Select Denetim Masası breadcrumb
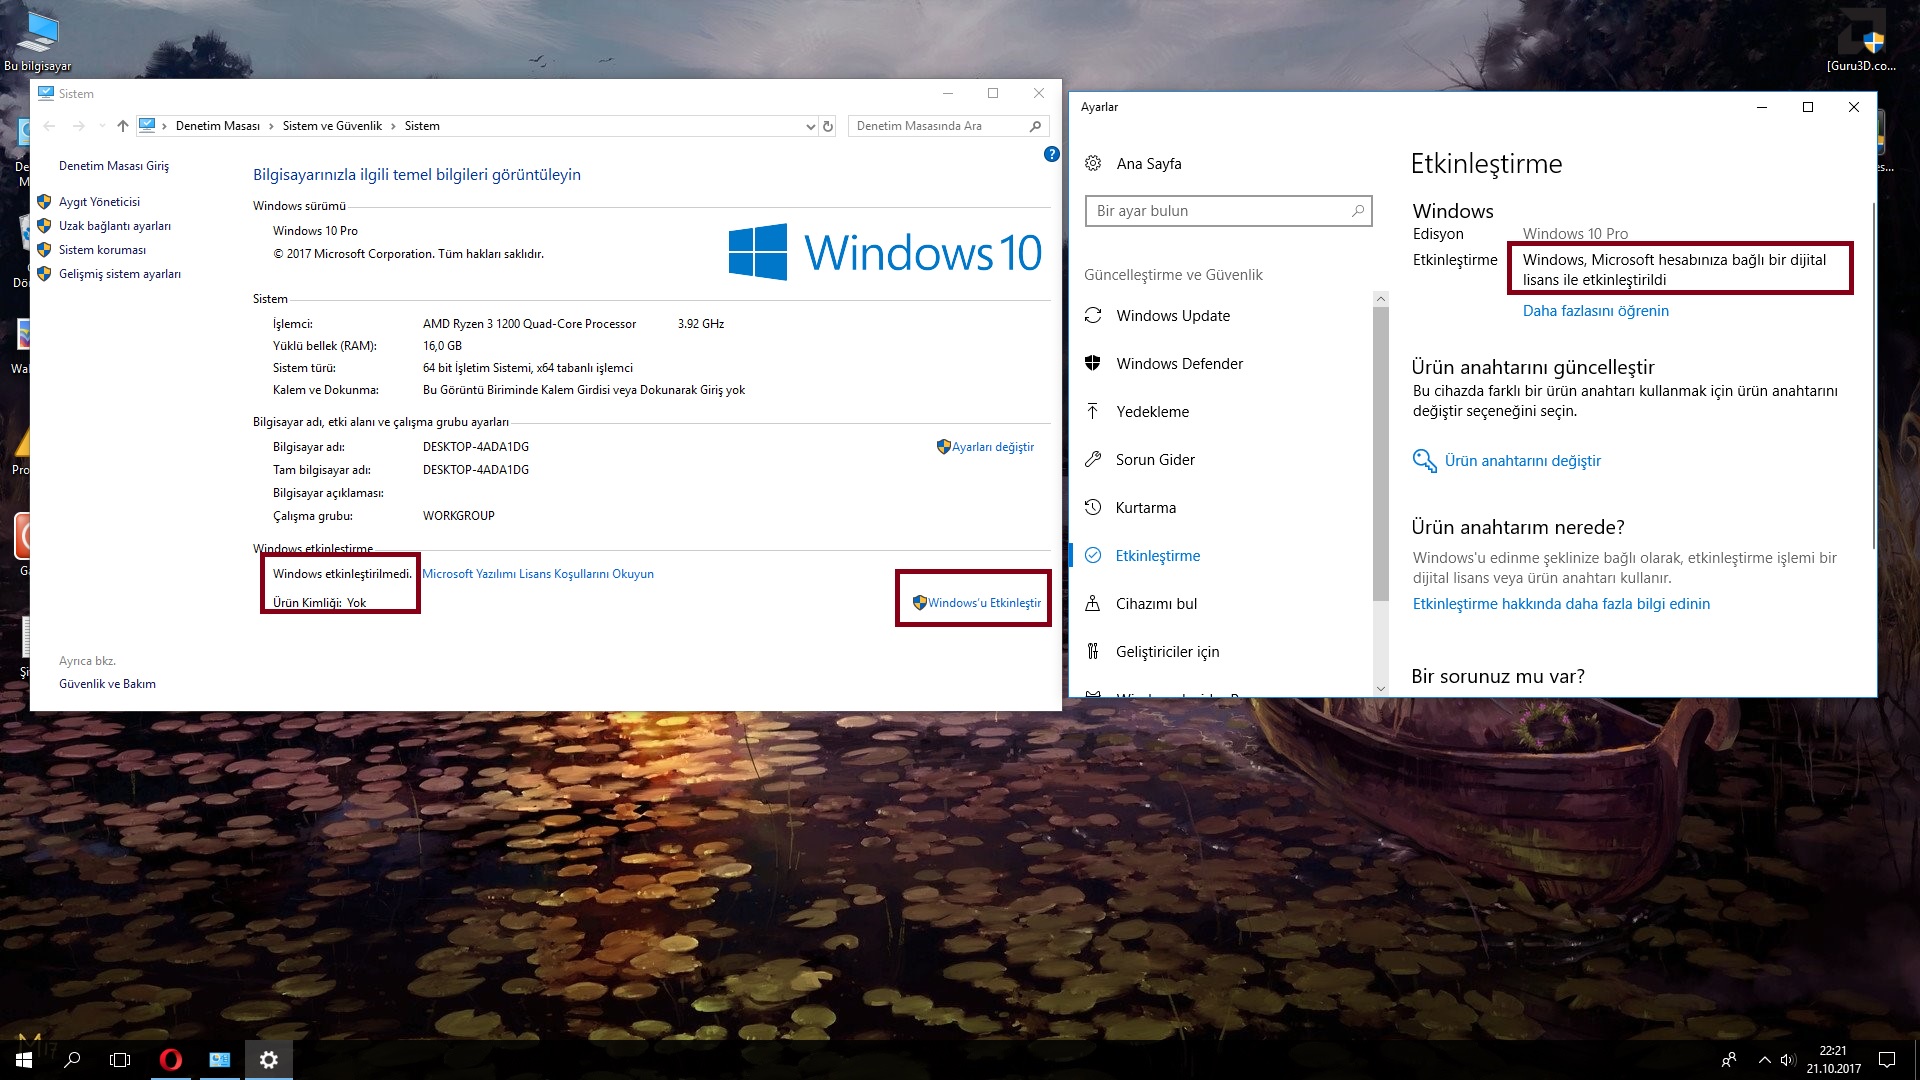The height and width of the screenshot is (1080, 1920). pos(217,126)
